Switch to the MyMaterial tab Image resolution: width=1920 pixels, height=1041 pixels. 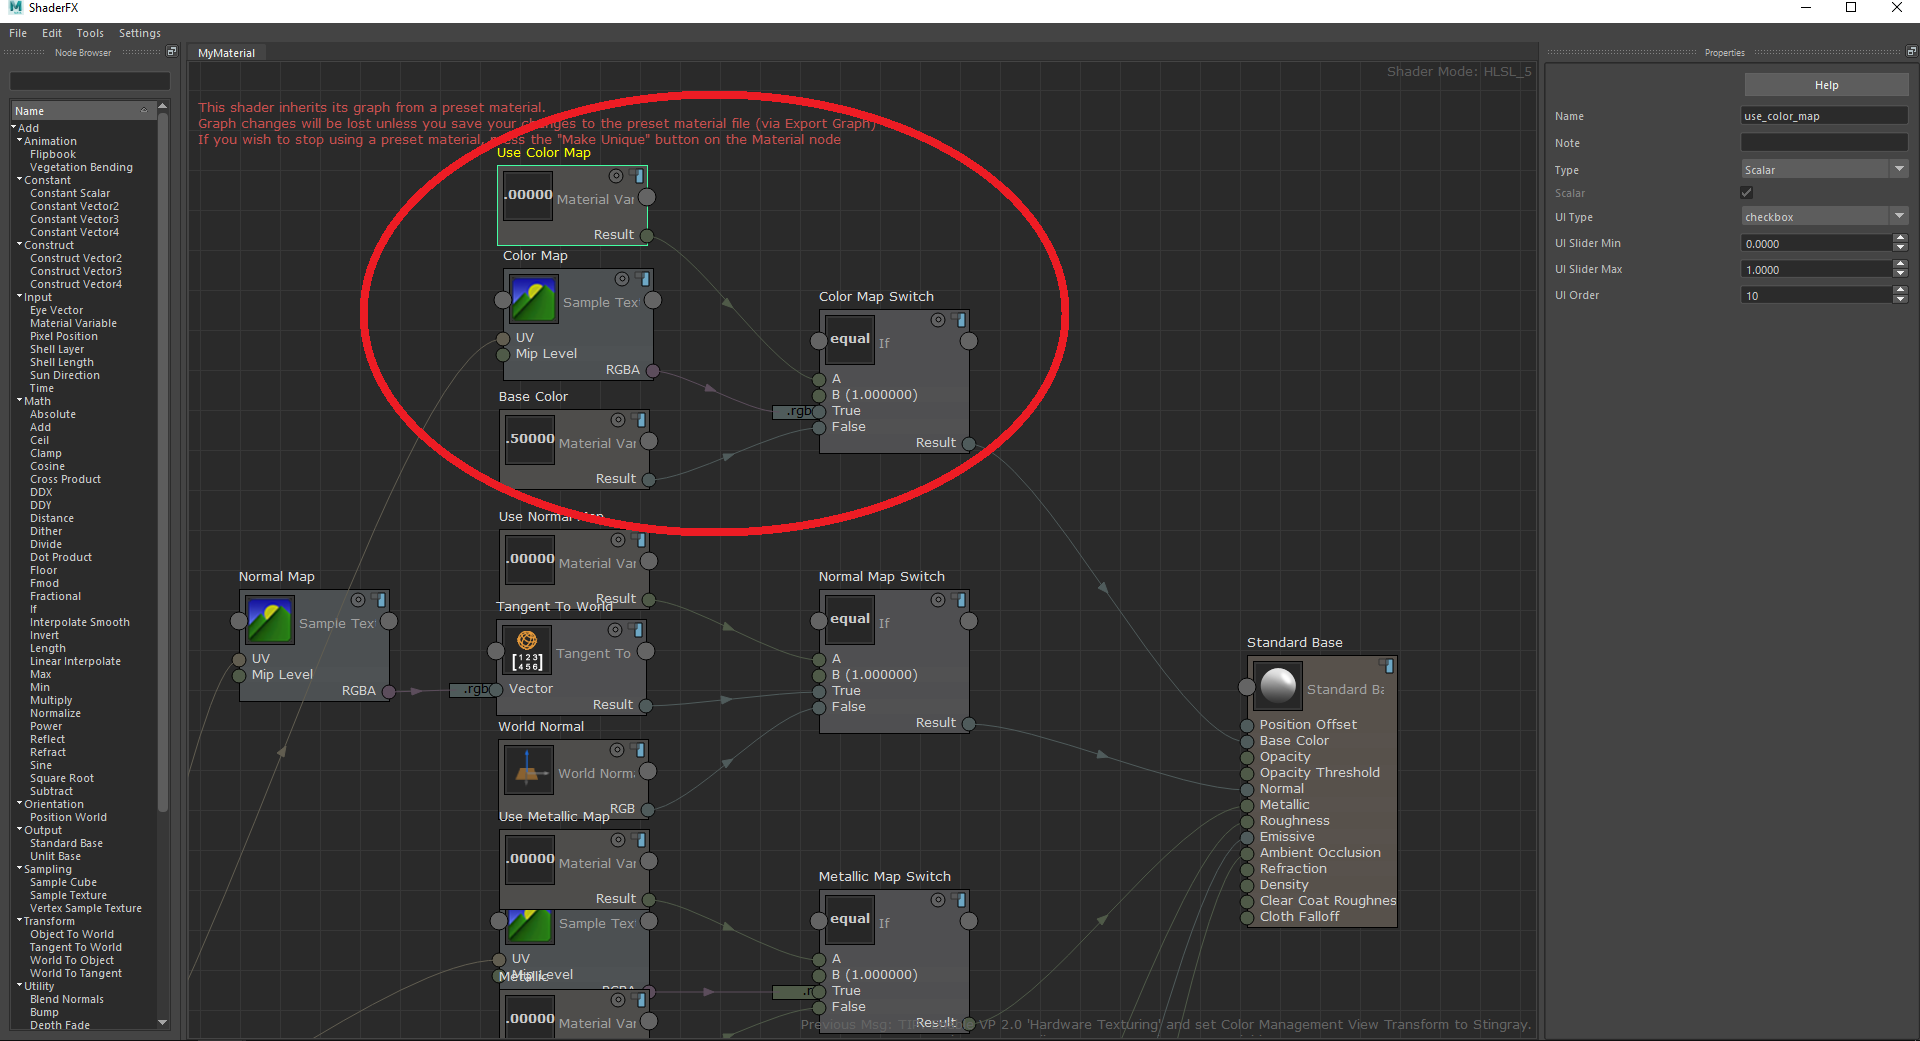226,53
